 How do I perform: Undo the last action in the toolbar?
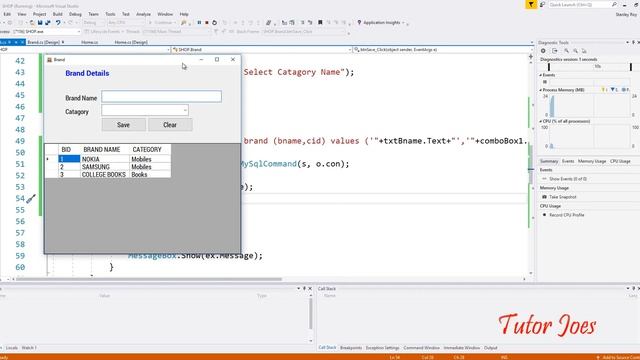point(58,22)
